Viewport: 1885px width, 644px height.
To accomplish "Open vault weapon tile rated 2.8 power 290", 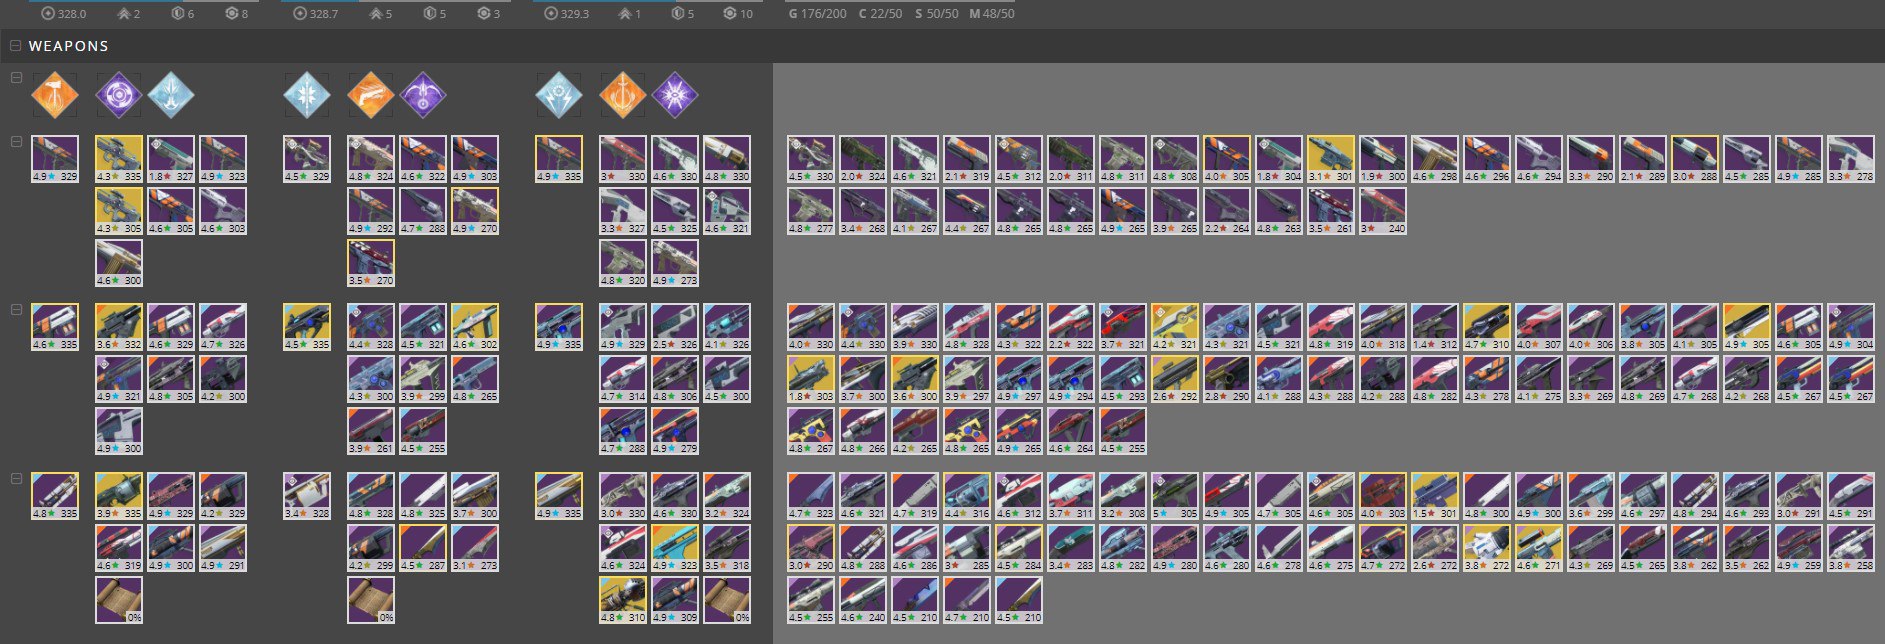I will tap(1227, 379).
